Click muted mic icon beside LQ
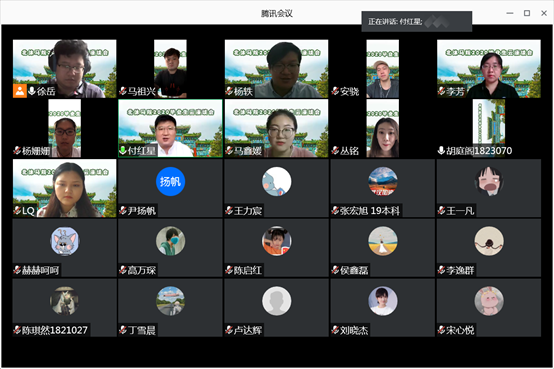This screenshot has width=554, height=369. (17, 211)
